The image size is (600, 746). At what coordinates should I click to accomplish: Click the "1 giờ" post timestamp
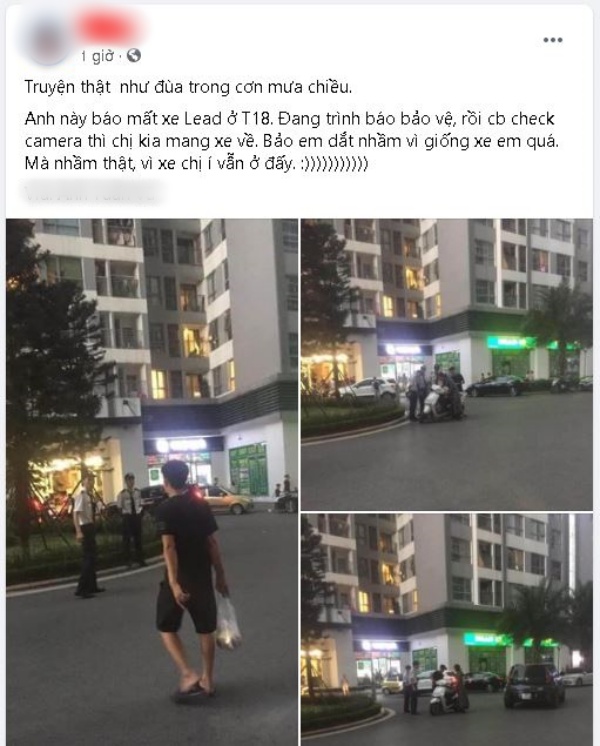point(98,56)
